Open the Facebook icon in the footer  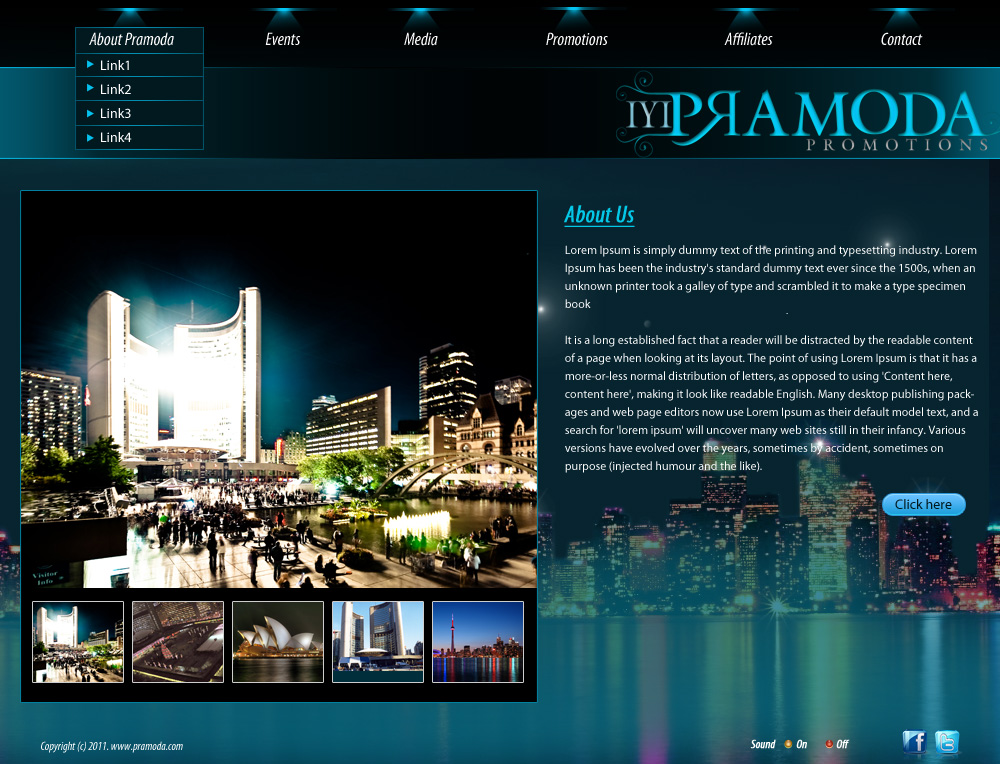point(915,742)
